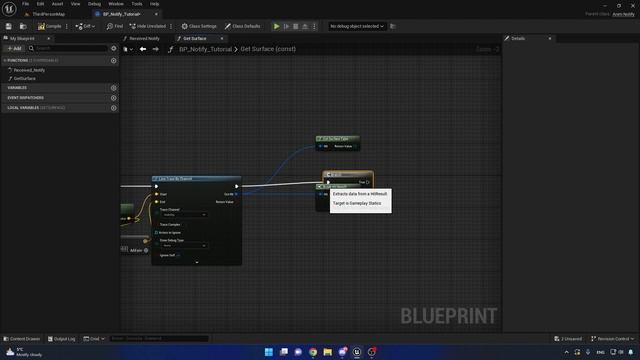Screen dimensions: 640x360
Task: Navigate back in graph history
Action: point(142,49)
